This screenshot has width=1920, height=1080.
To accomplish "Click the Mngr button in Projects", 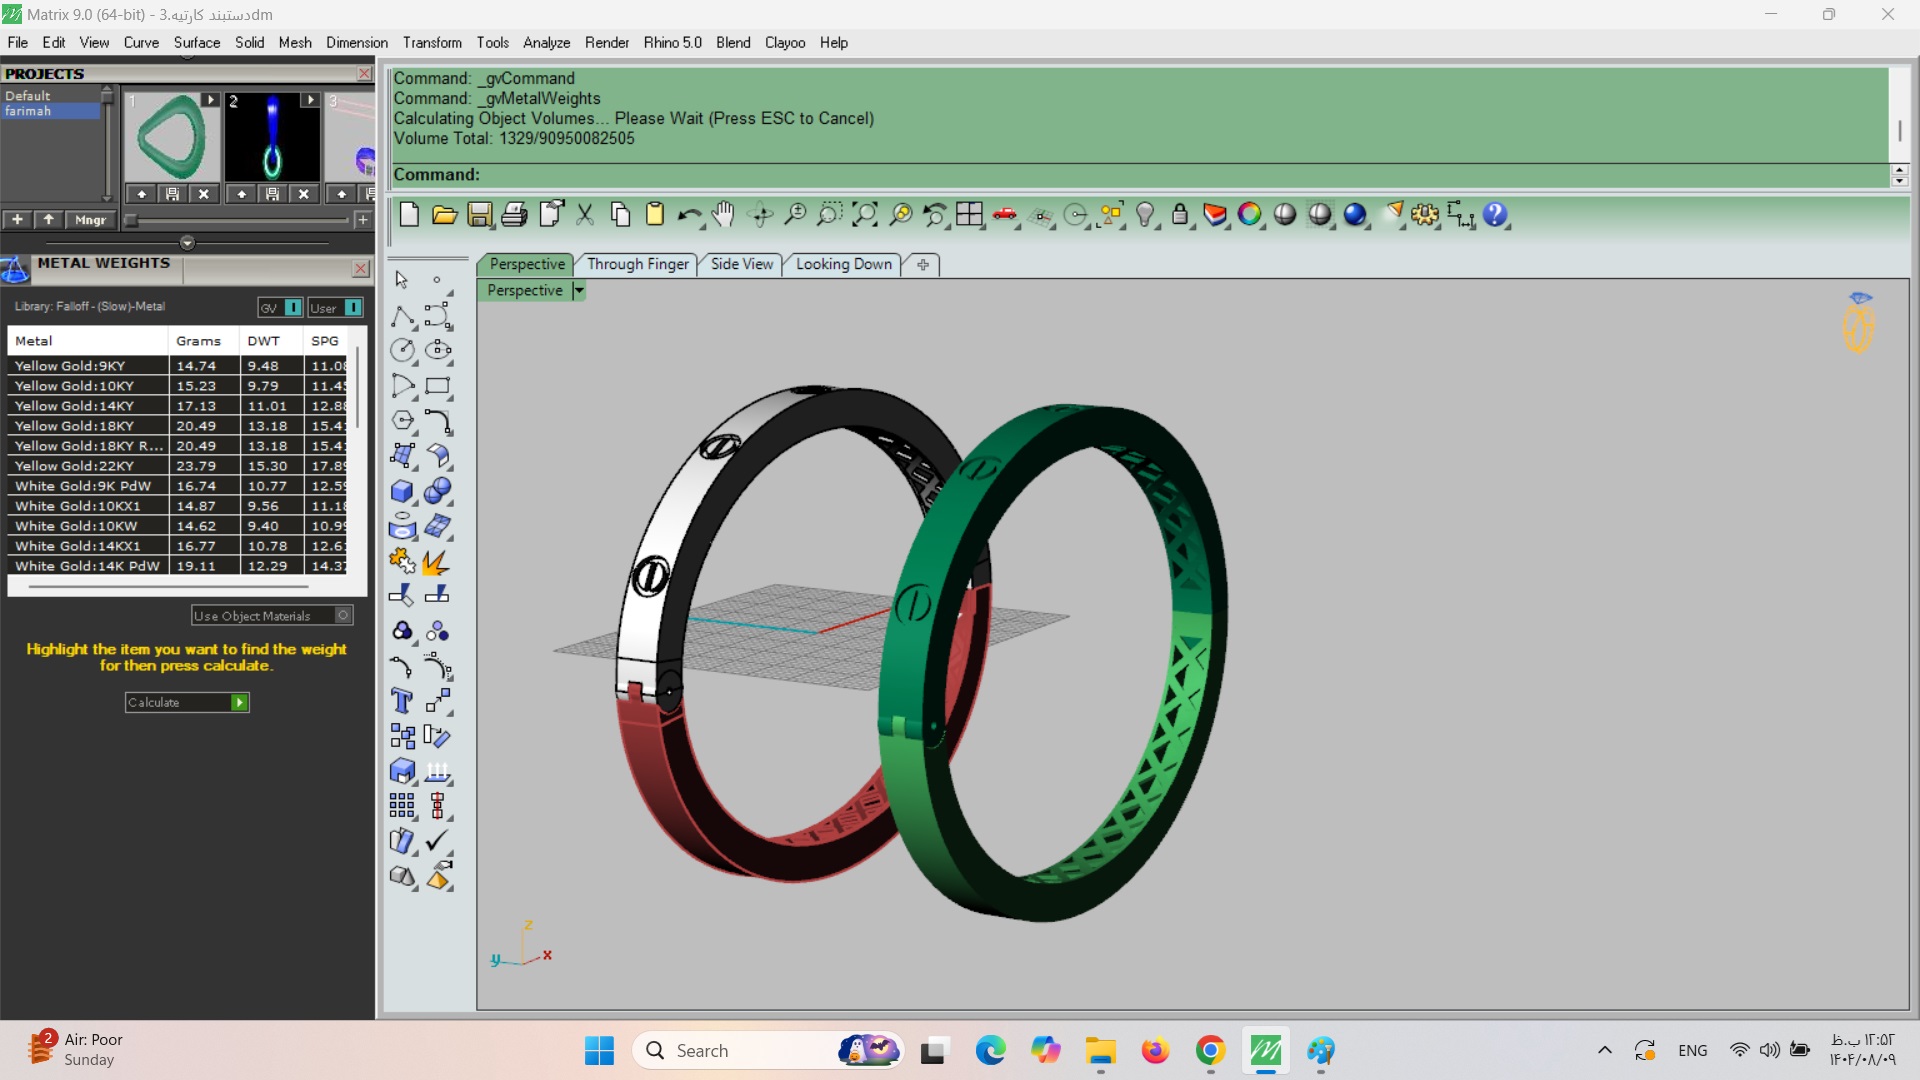I will 90,220.
